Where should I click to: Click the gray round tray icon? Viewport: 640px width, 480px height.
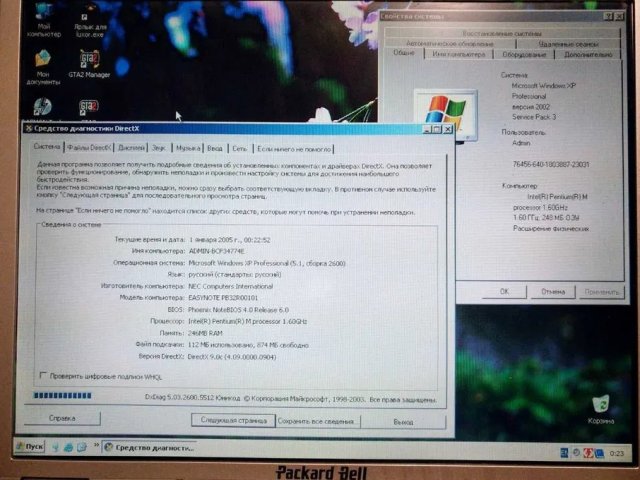576,453
